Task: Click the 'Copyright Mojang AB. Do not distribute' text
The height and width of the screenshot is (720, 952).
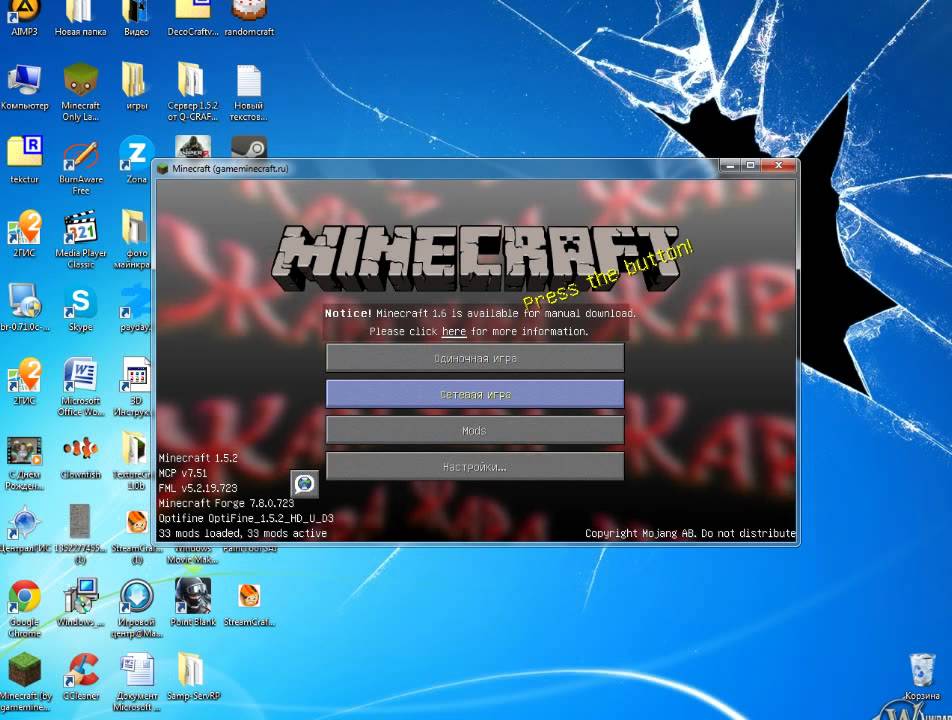Action: pyautogui.click(x=690, y=533)
